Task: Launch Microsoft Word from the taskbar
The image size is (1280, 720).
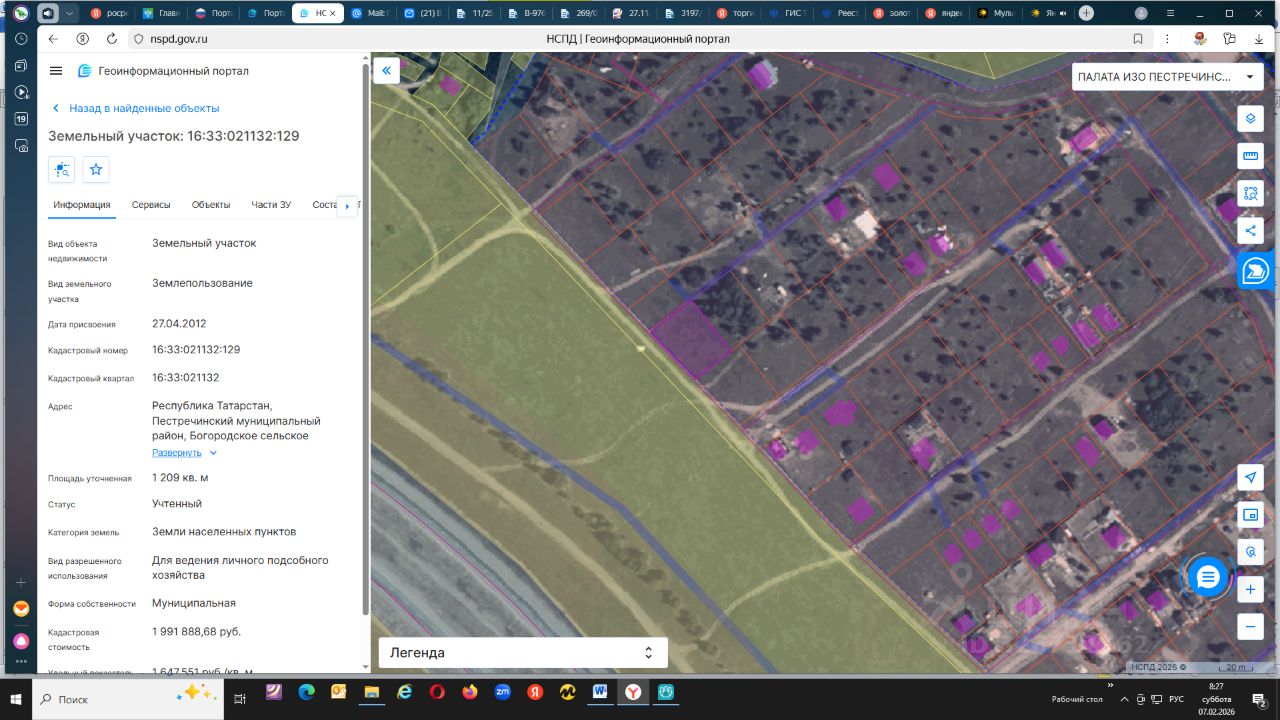Action: pyautogui.click(x=600, y=692)
